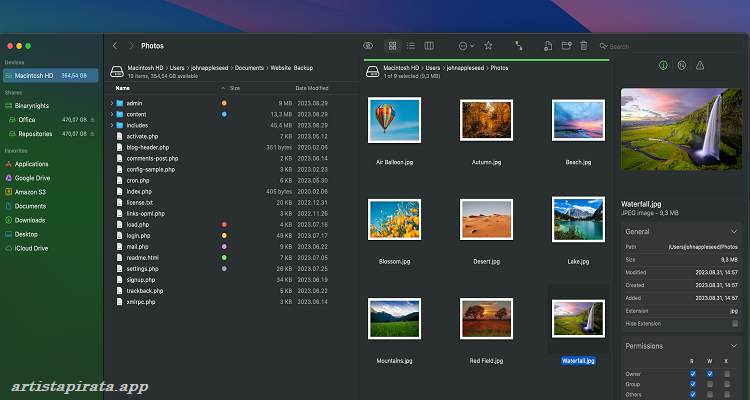The width and height of the screenshot is (750, 400).
Task: Go back with the left arrow
Action: point(116,45)
